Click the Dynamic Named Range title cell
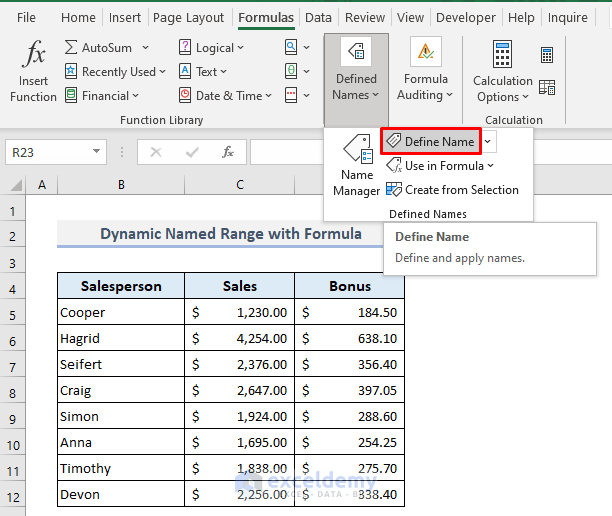Screen dimensions: 612x516 coord(230,234)
